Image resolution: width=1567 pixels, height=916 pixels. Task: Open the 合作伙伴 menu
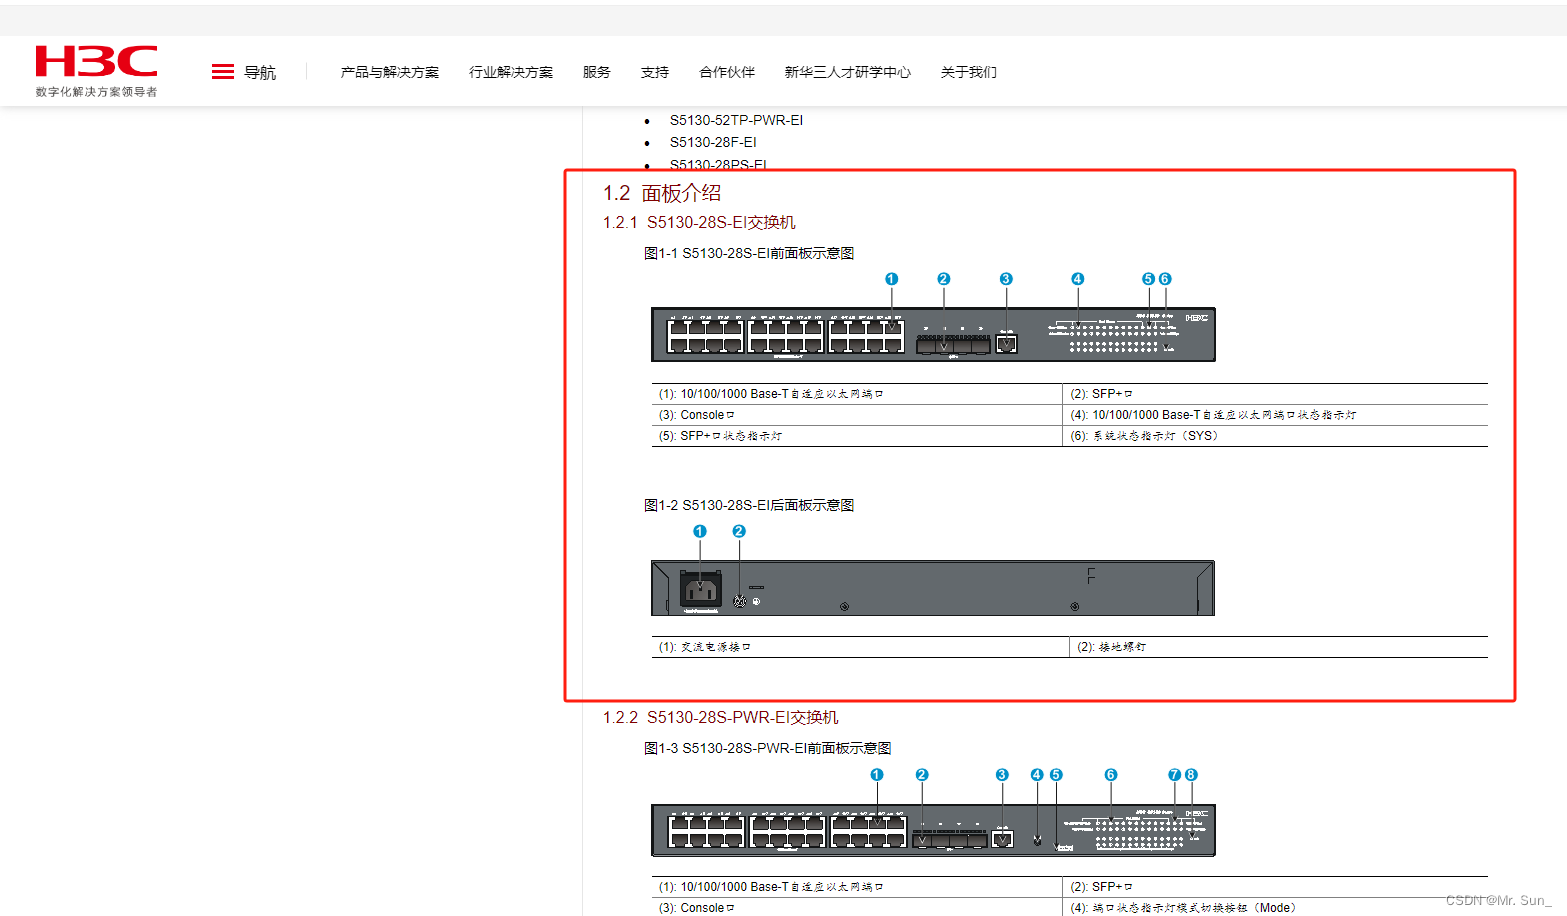coord(726,71)
